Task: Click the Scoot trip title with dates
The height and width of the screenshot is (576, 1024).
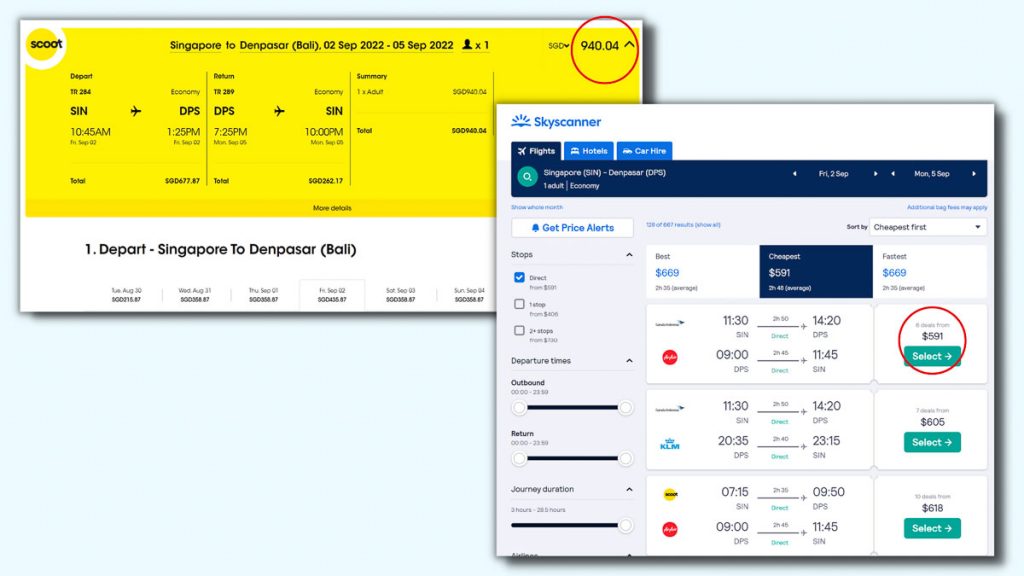Action: coord(312,45)
